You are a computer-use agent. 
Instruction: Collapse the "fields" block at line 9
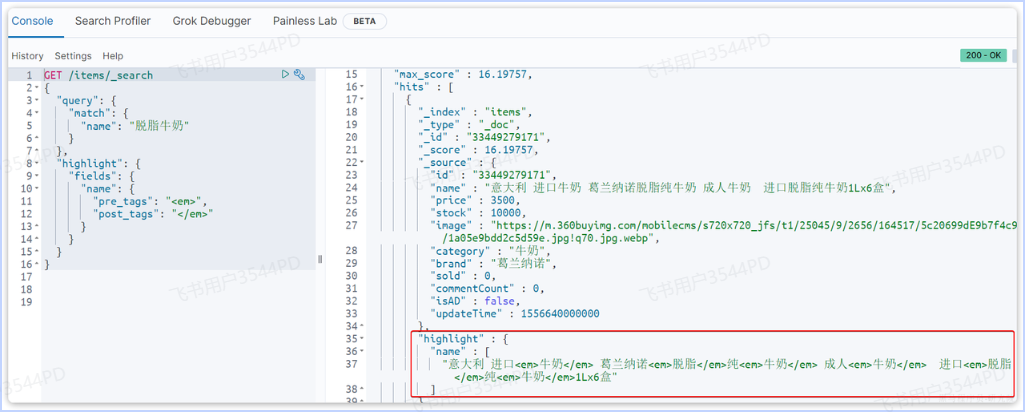[36, 176]
